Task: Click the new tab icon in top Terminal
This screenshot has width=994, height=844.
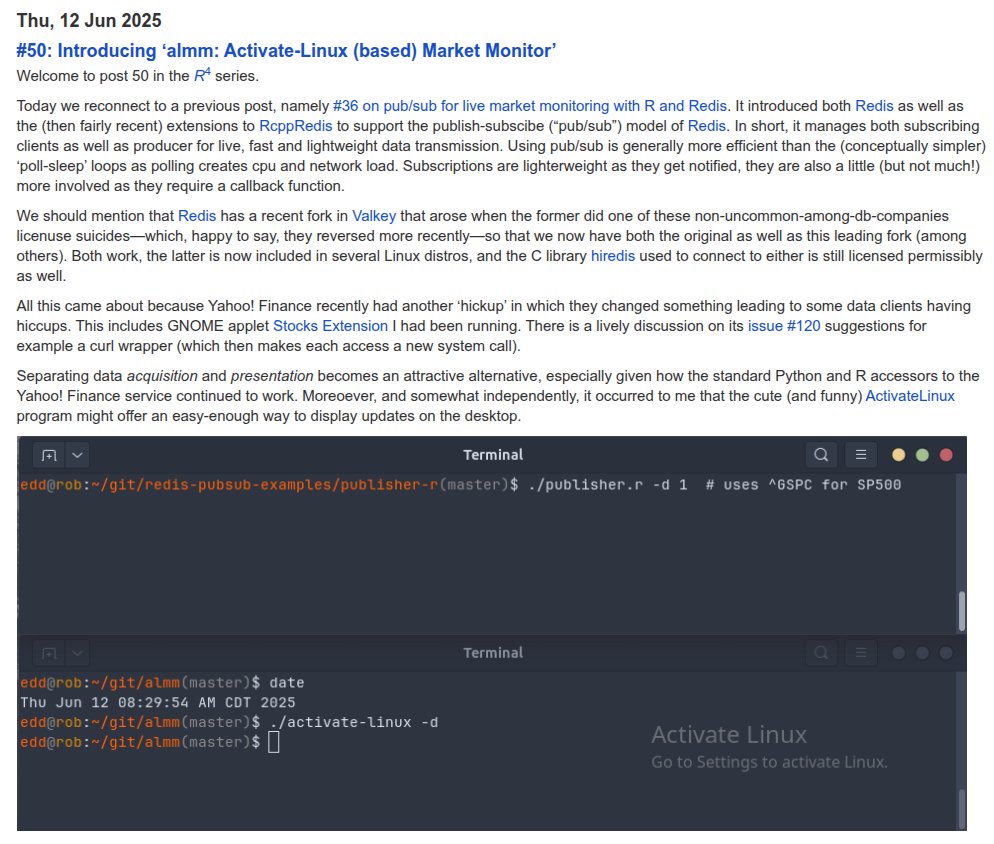Action: [49, 455]
